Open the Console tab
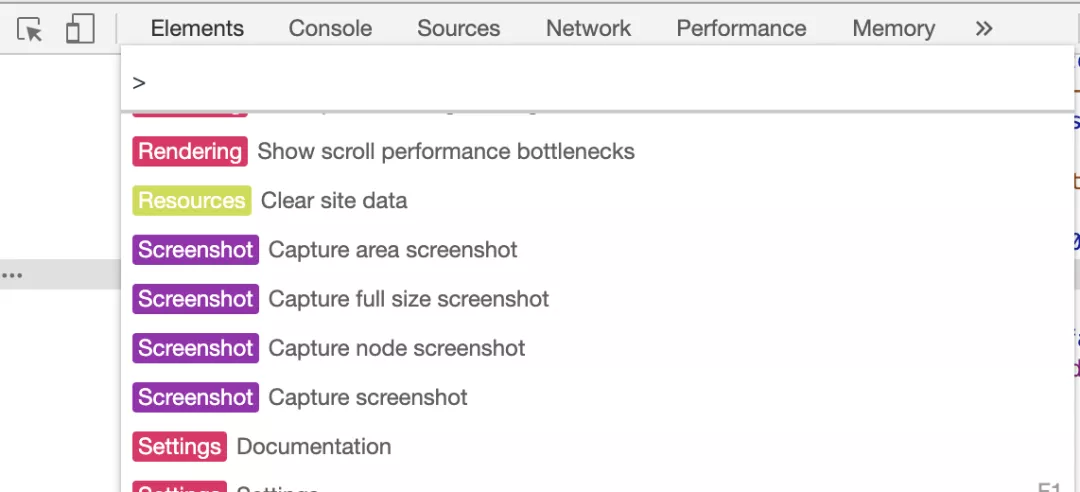Viewport: 1080px width, 492px height. pos(330,29)
